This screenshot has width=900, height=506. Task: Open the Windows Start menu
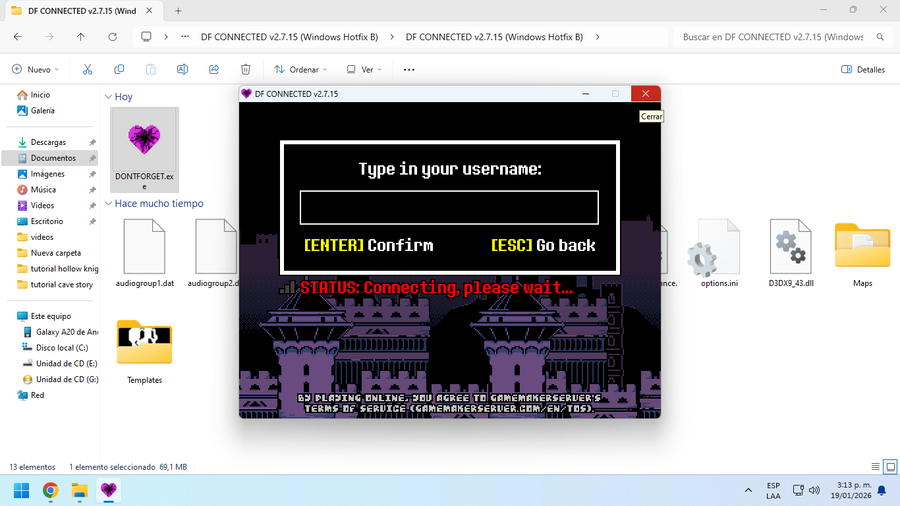21,491
